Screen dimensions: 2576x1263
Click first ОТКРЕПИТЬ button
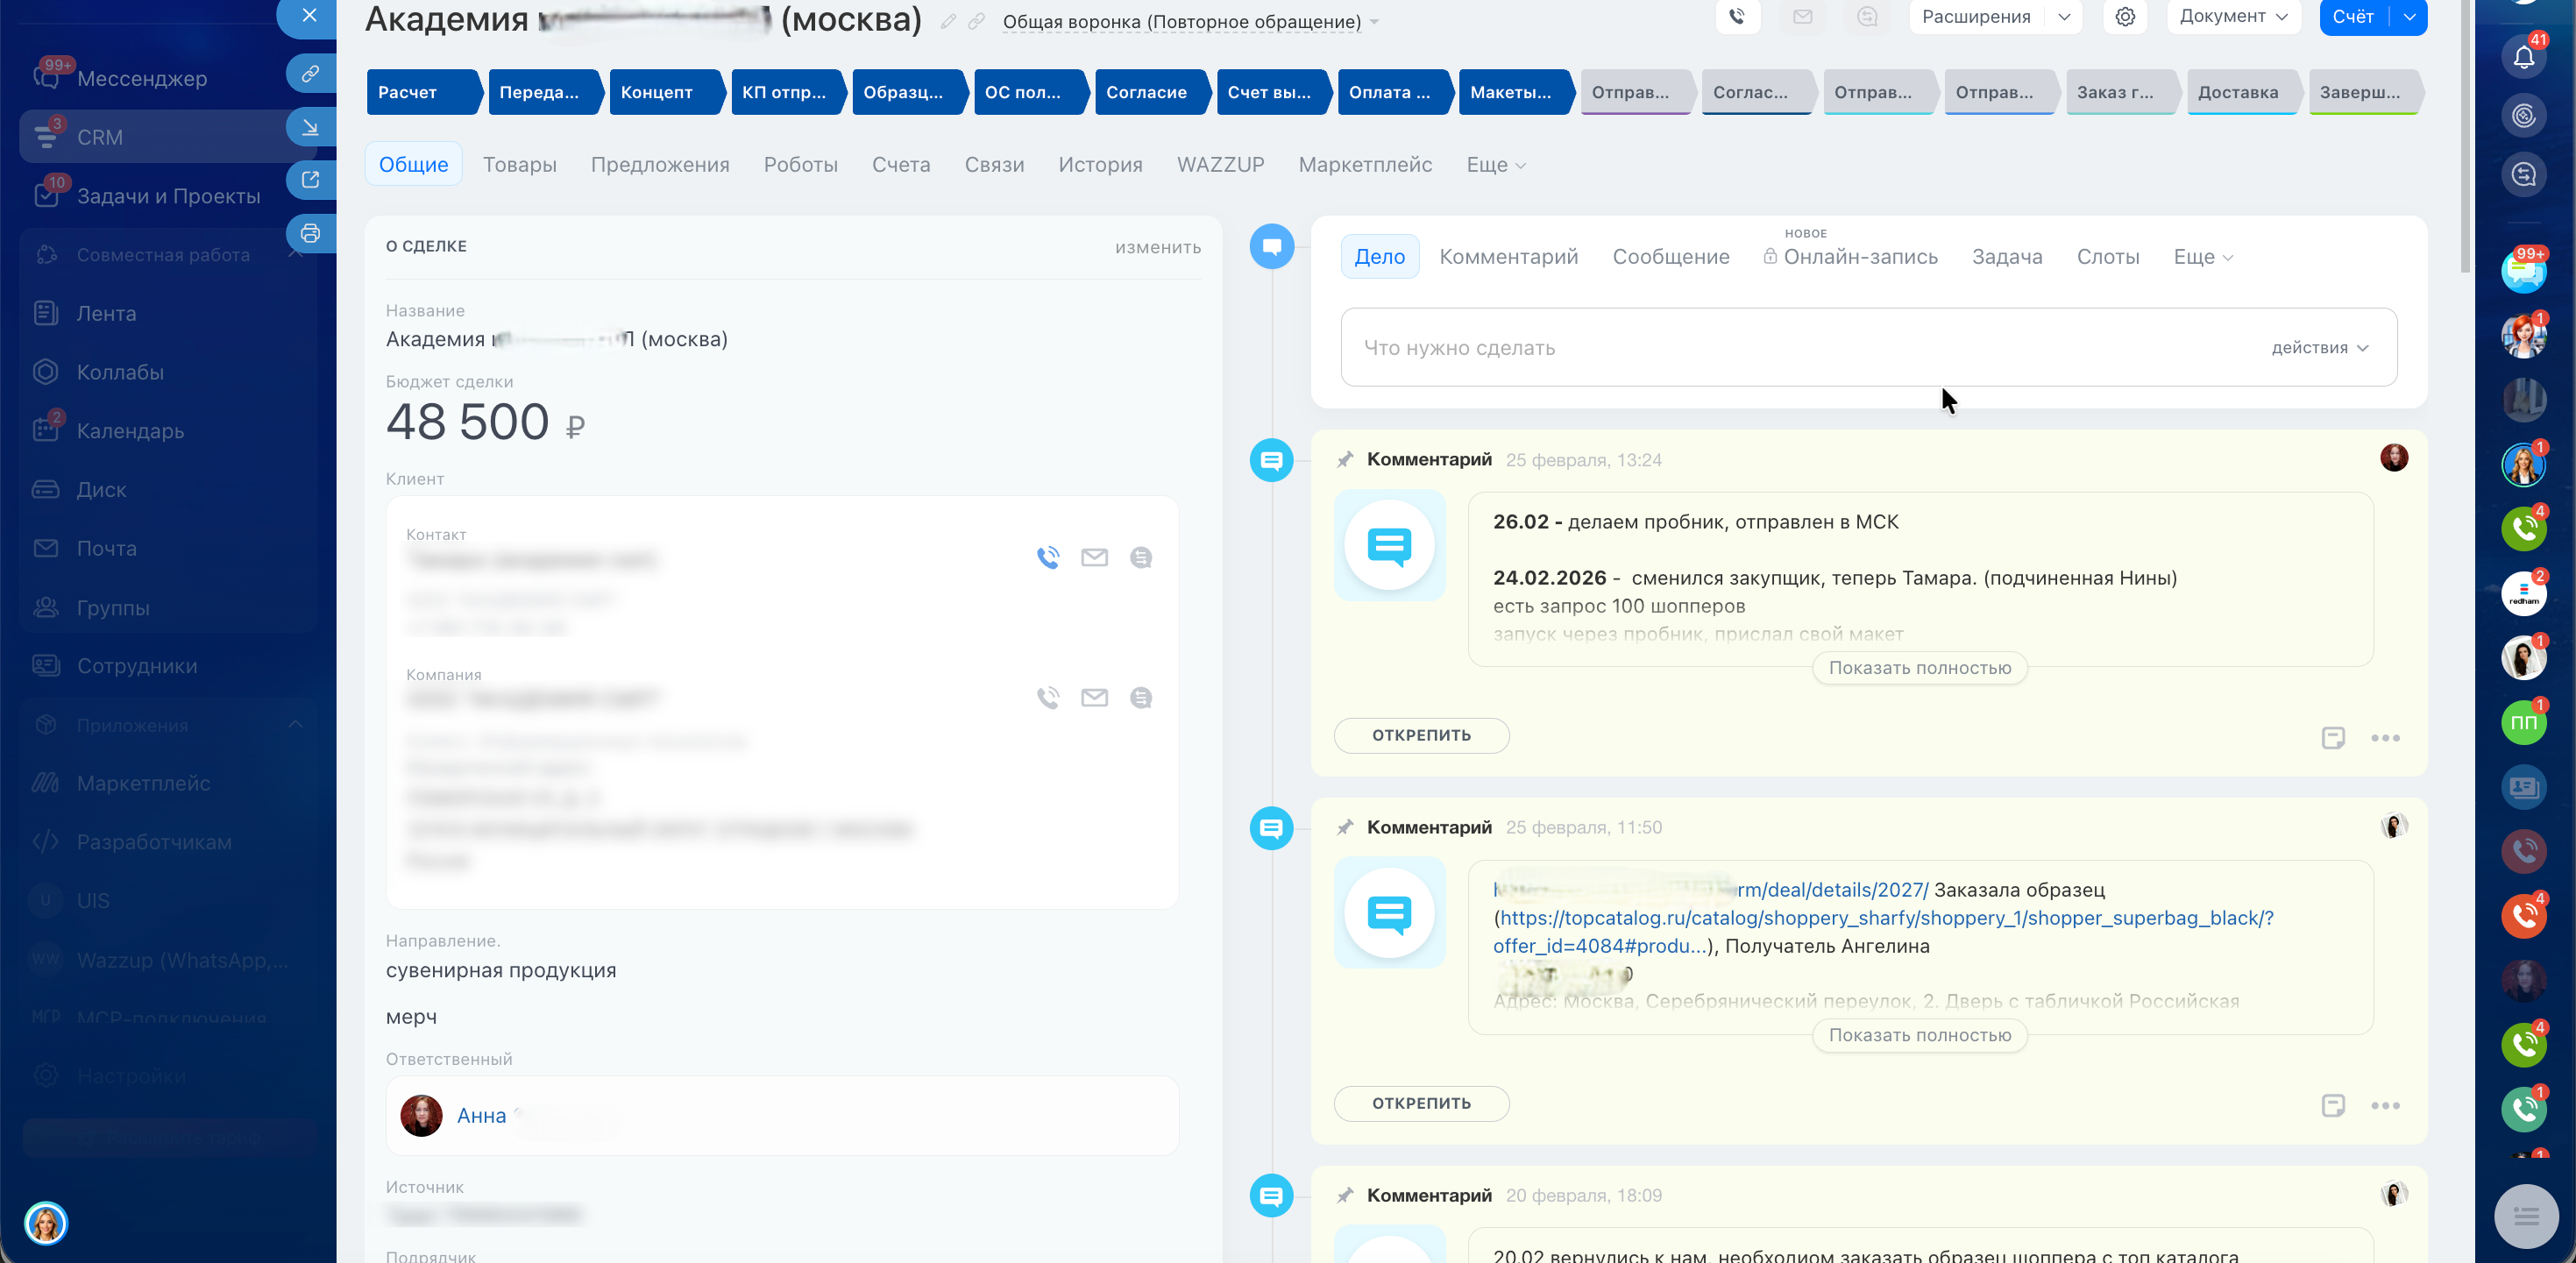1420,736
